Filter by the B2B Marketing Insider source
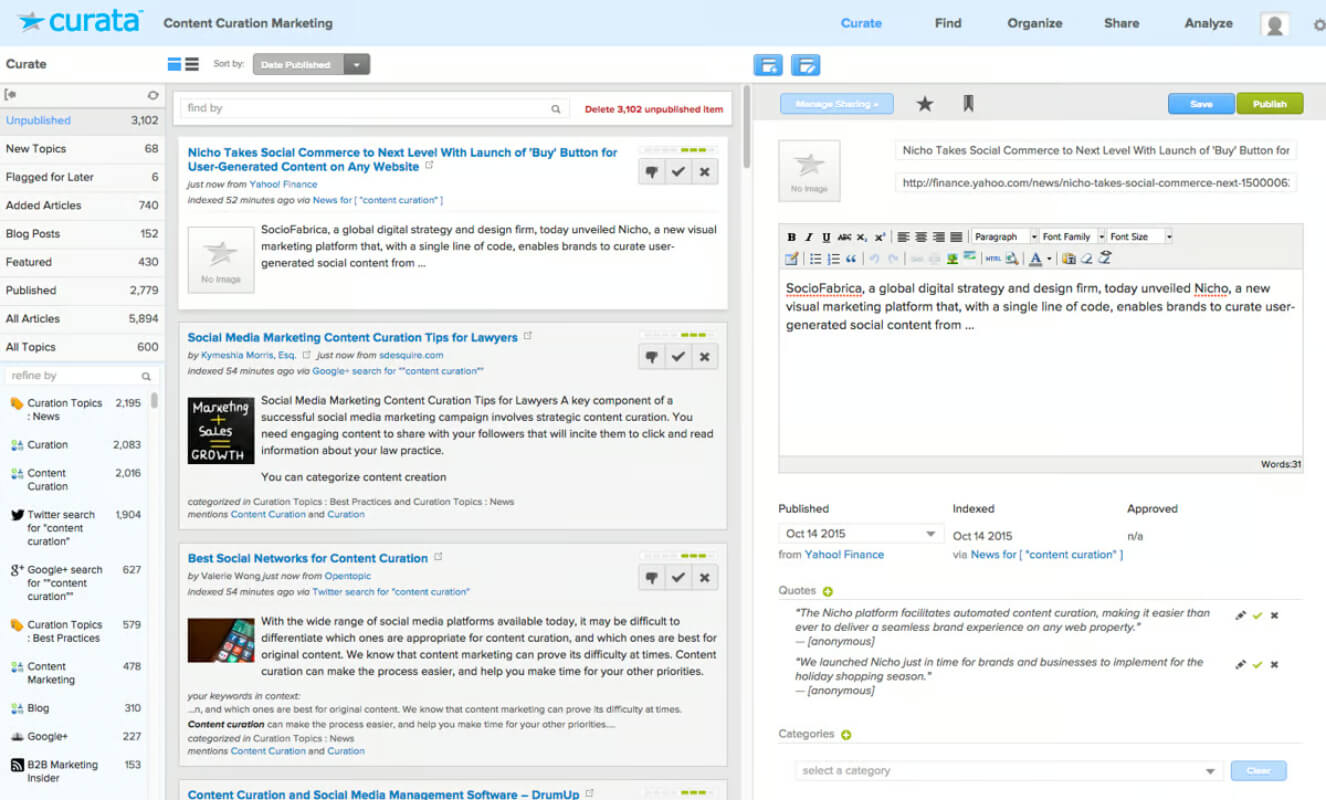Screen dimensions: 1326x800 (x=76, y=771)
